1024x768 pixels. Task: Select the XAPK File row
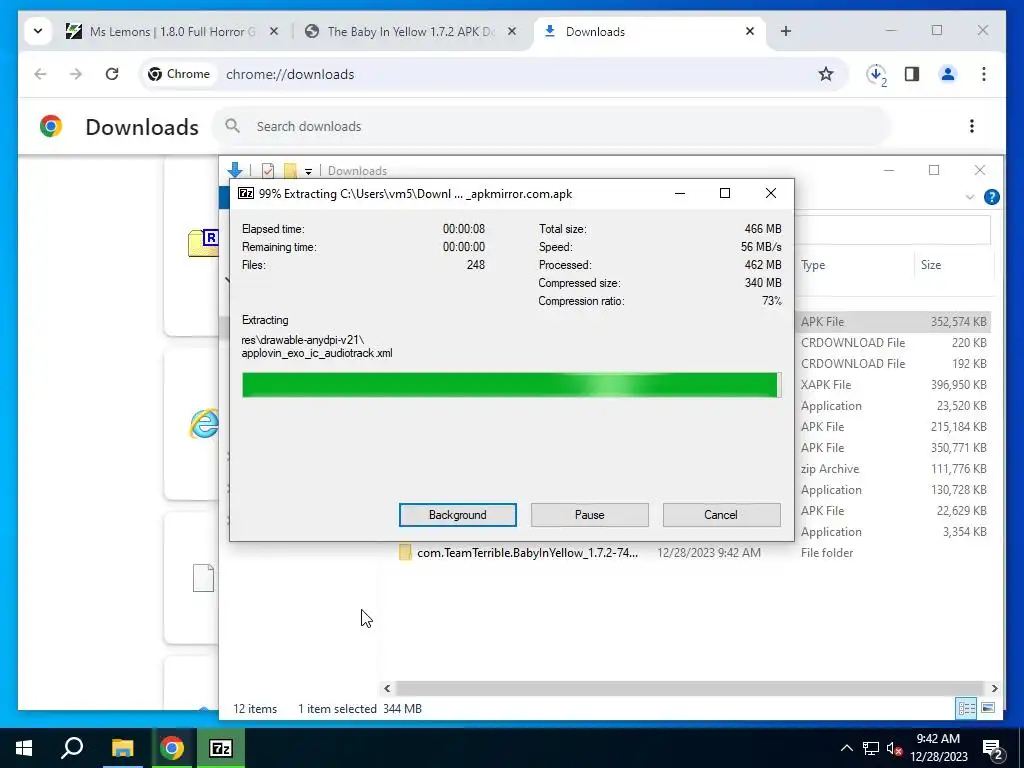(x=892, y=385)
